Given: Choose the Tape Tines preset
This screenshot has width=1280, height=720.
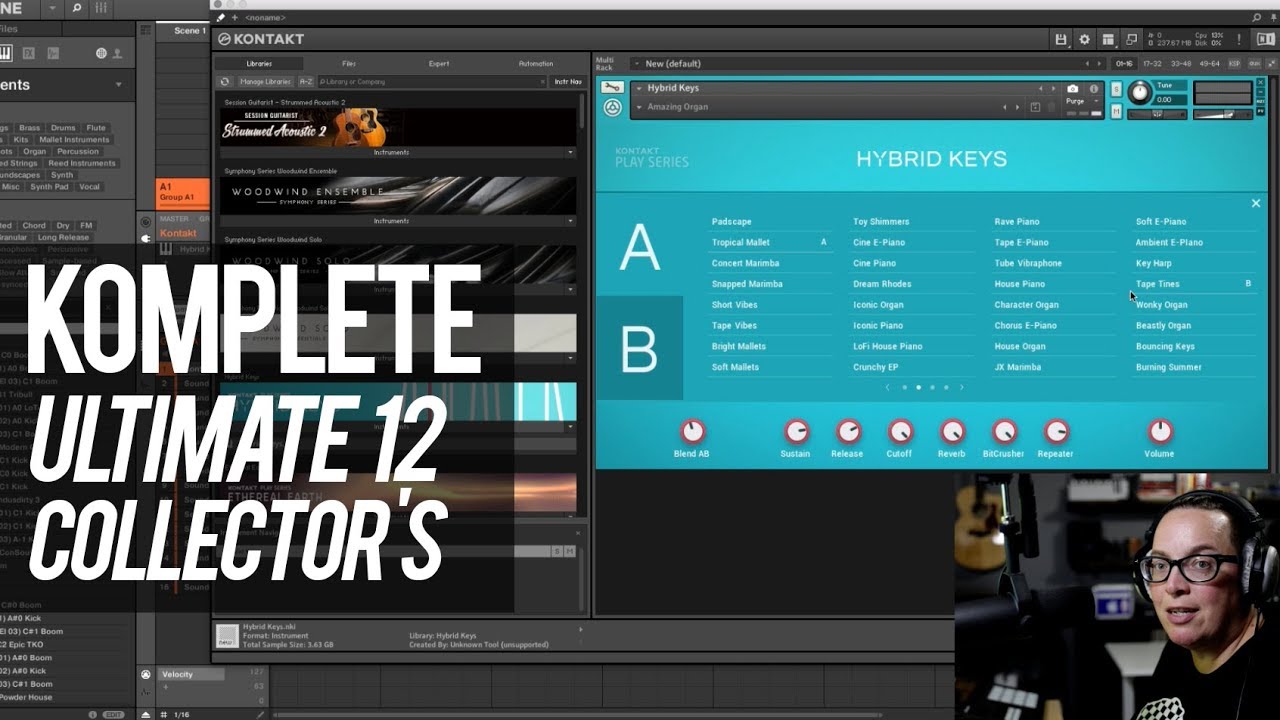Looking at the screenshot, I should pos(1157,284).
